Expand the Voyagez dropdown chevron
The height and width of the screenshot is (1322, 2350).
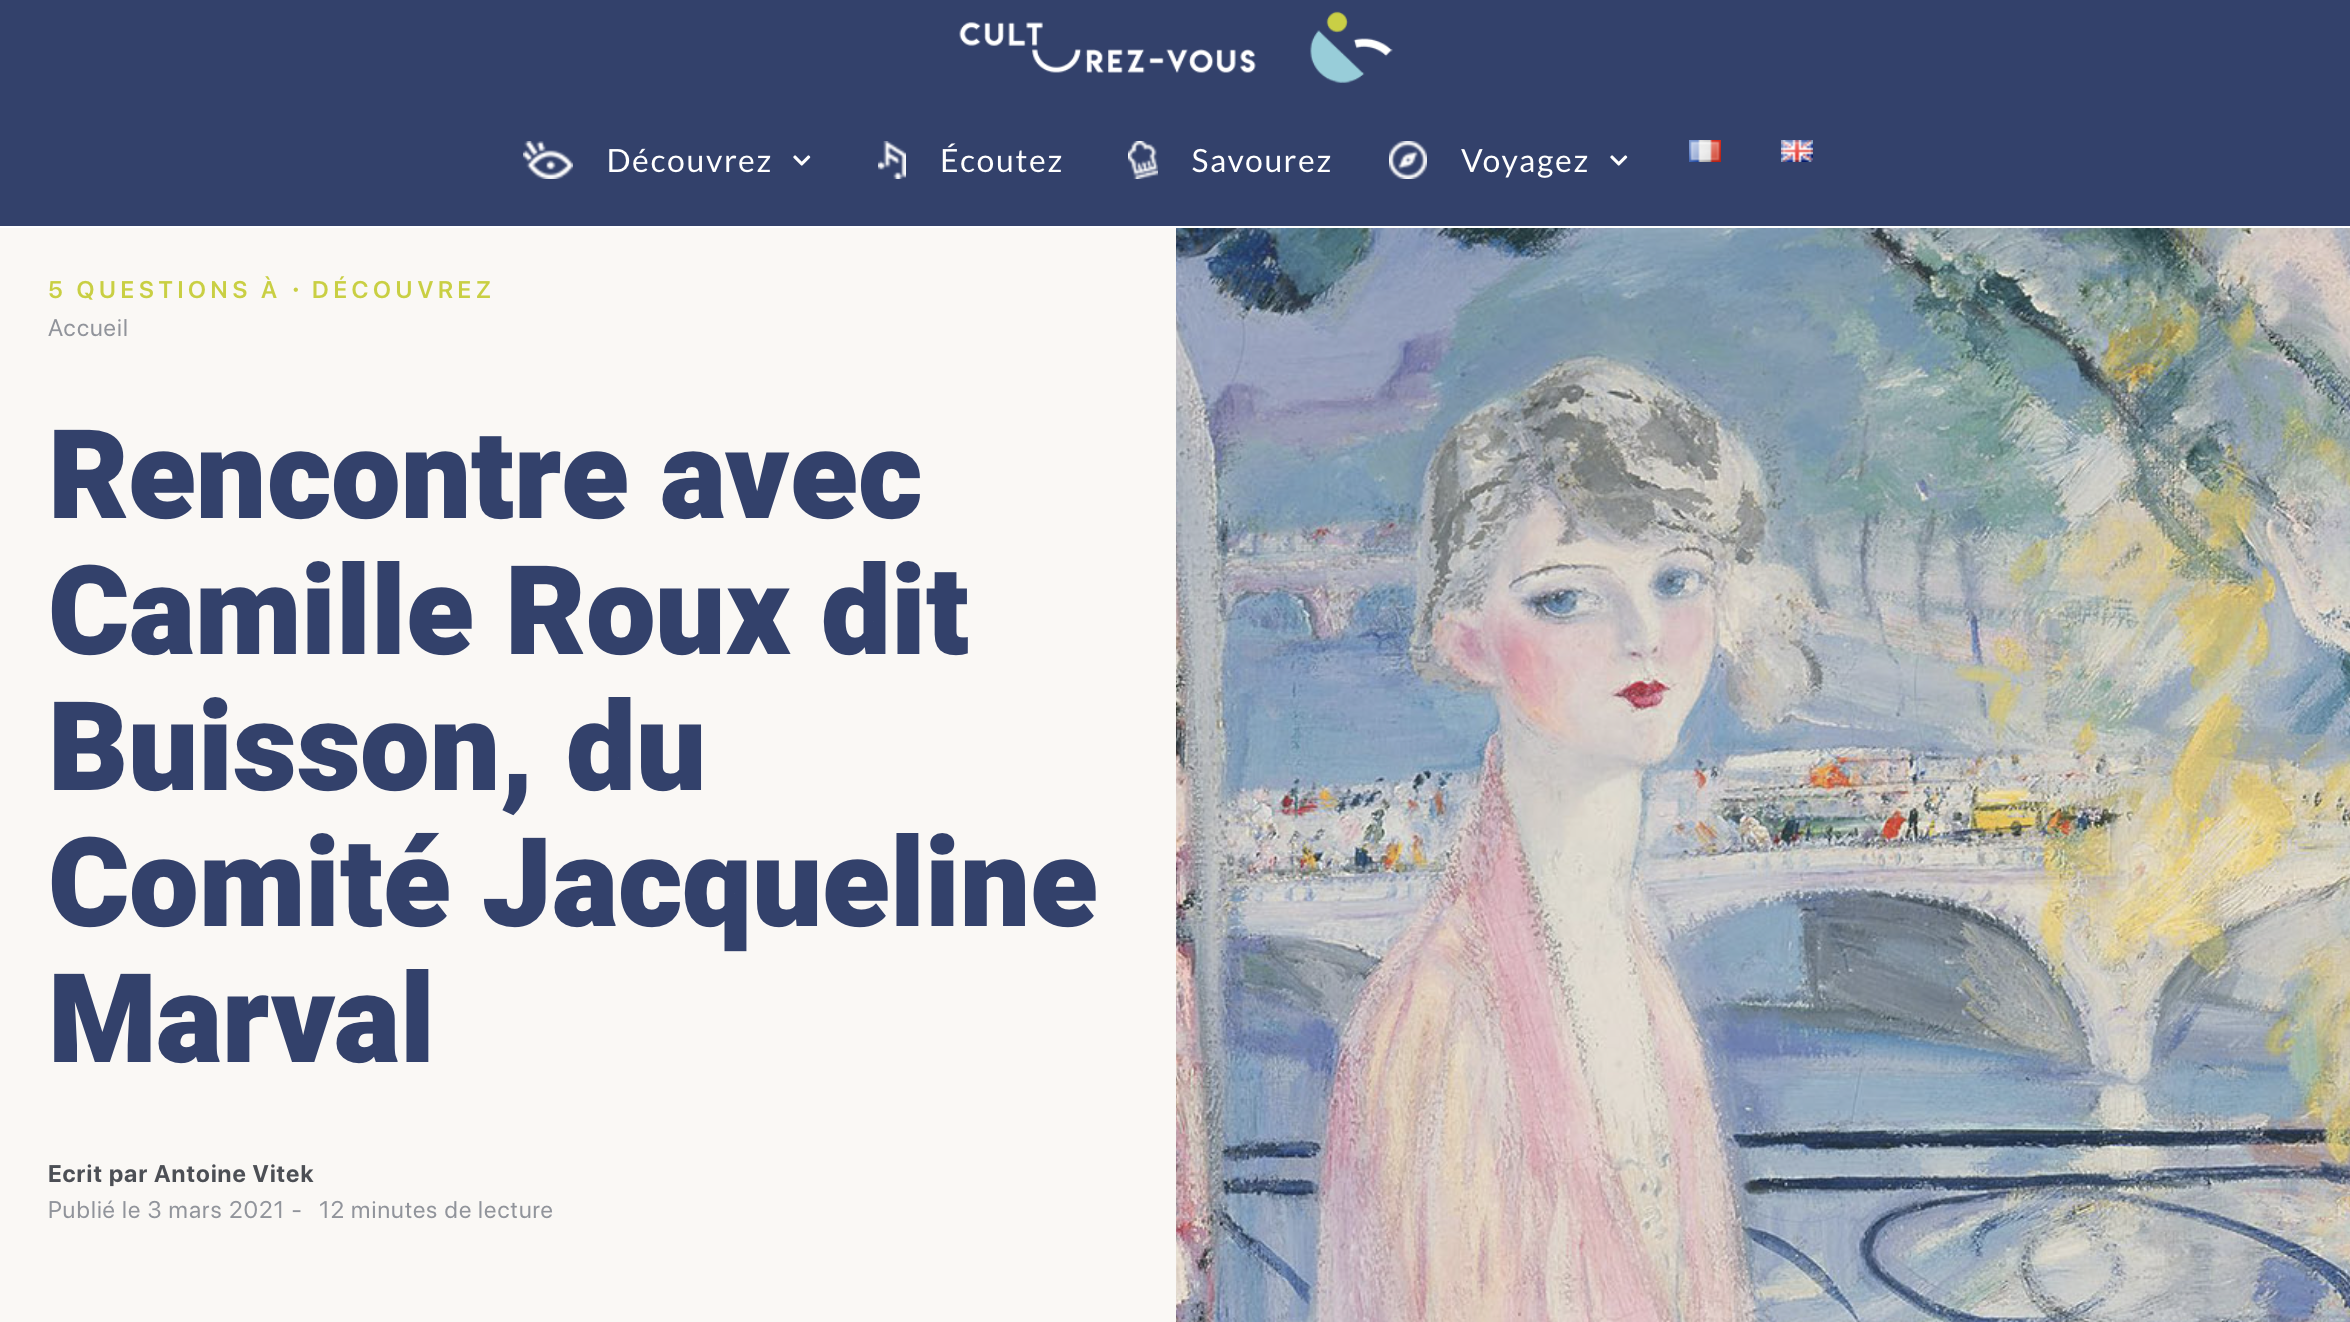point(1619,161)
